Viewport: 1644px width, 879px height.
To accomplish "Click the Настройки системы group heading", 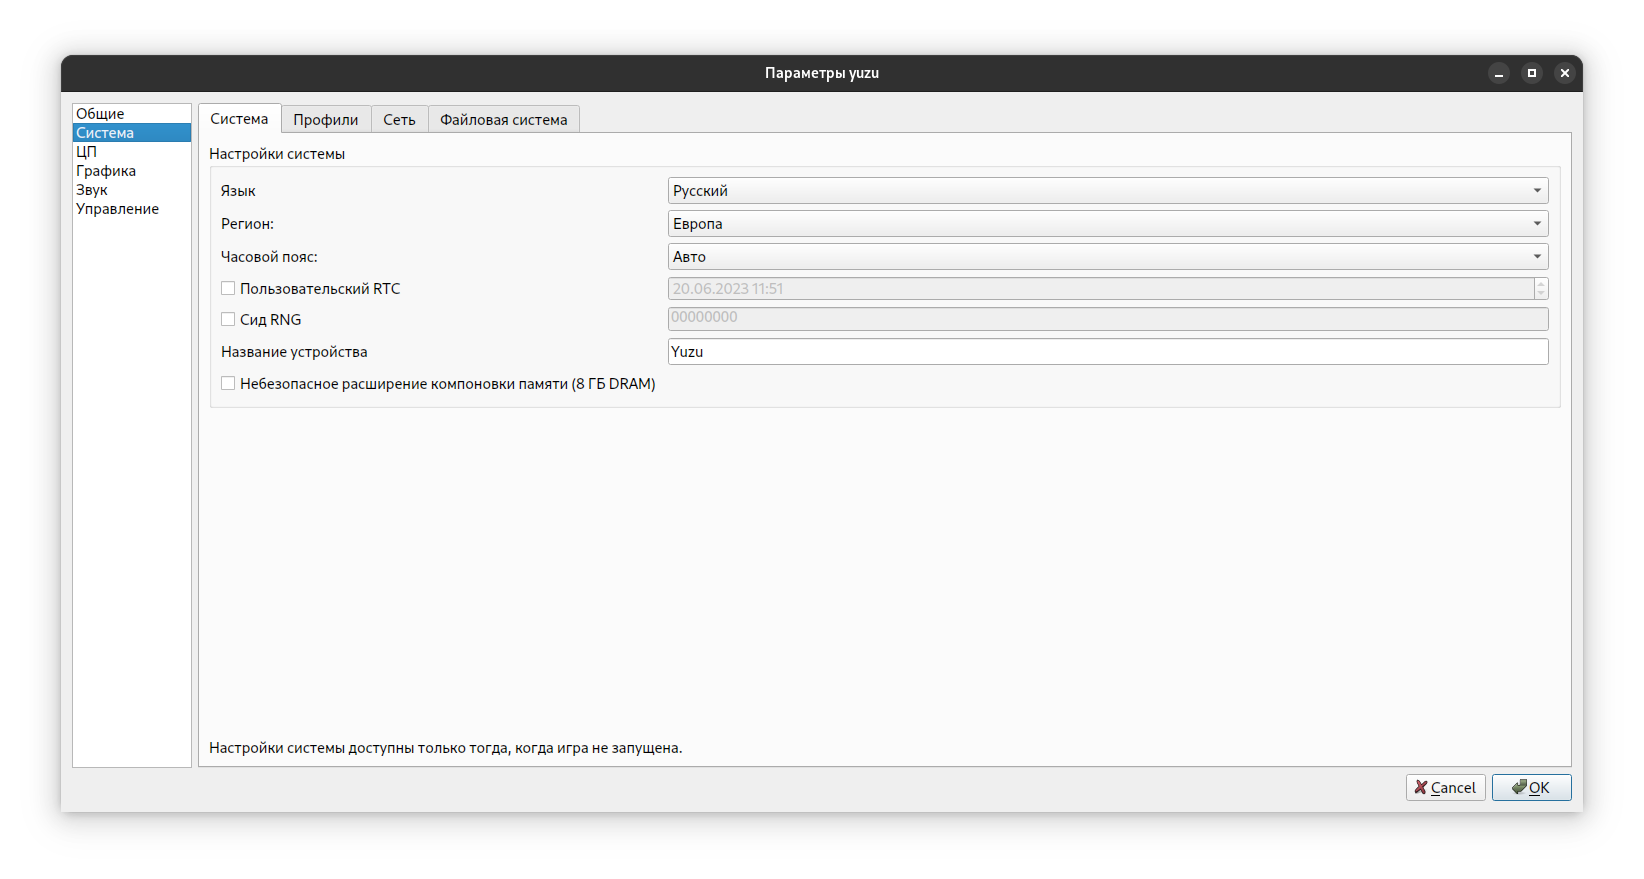I will pos(277,154).
